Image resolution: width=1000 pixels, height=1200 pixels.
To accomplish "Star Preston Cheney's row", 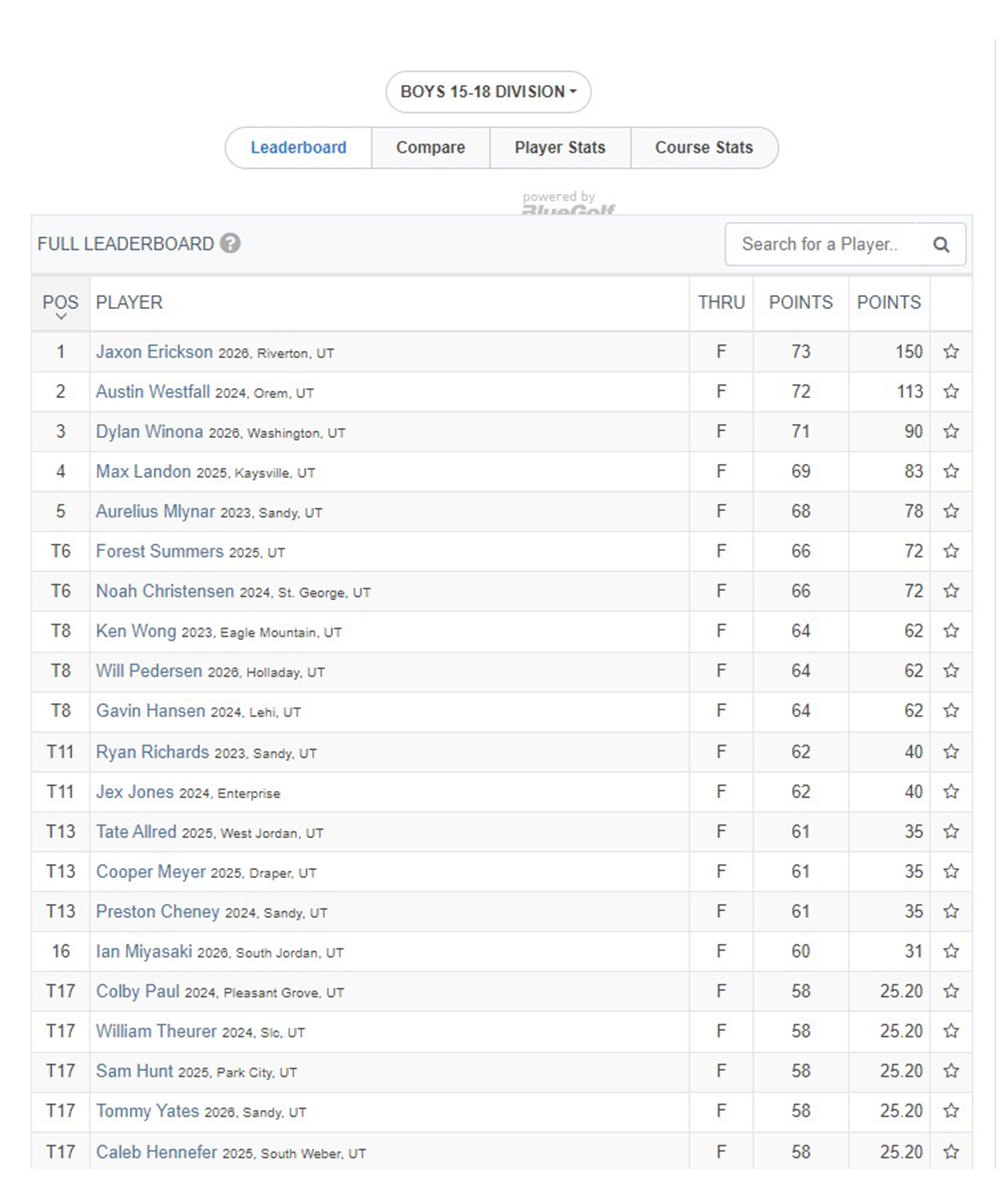I will point(951,912).
